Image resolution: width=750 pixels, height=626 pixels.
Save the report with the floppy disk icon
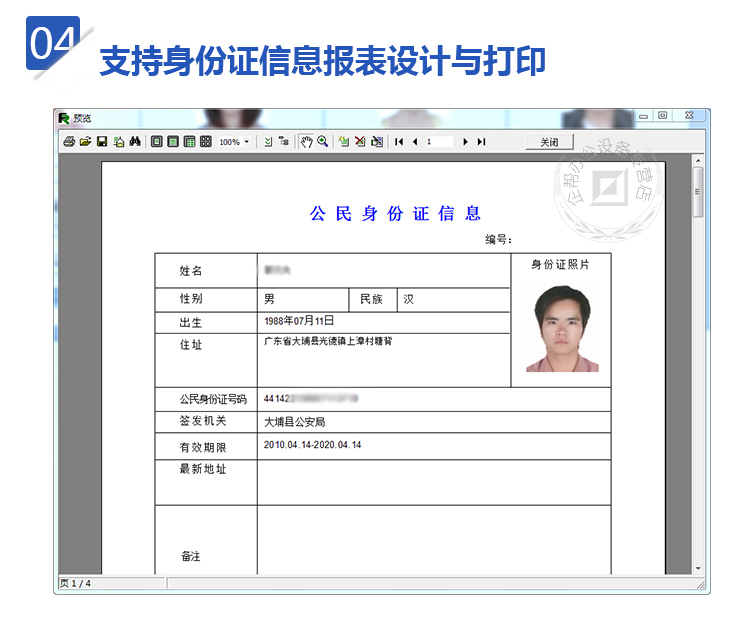pos(101,142)
